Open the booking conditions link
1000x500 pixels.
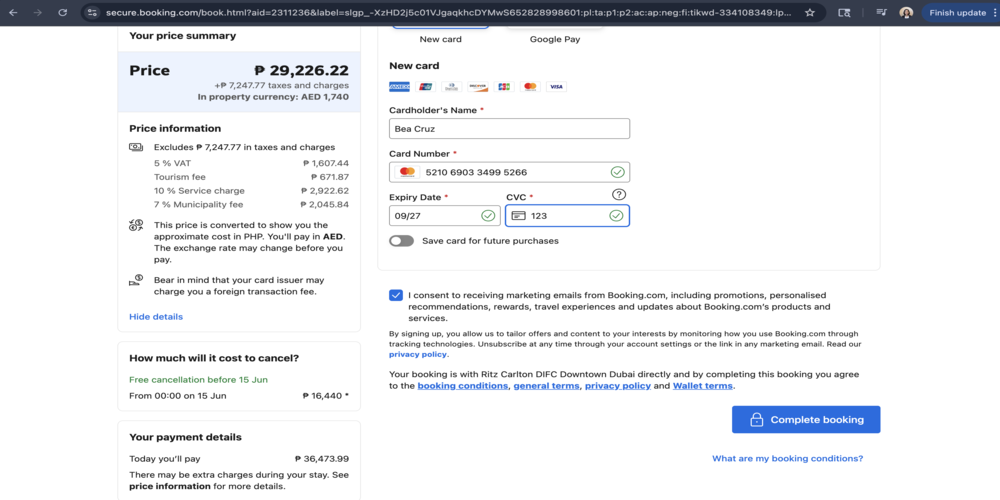click(463, 386)
